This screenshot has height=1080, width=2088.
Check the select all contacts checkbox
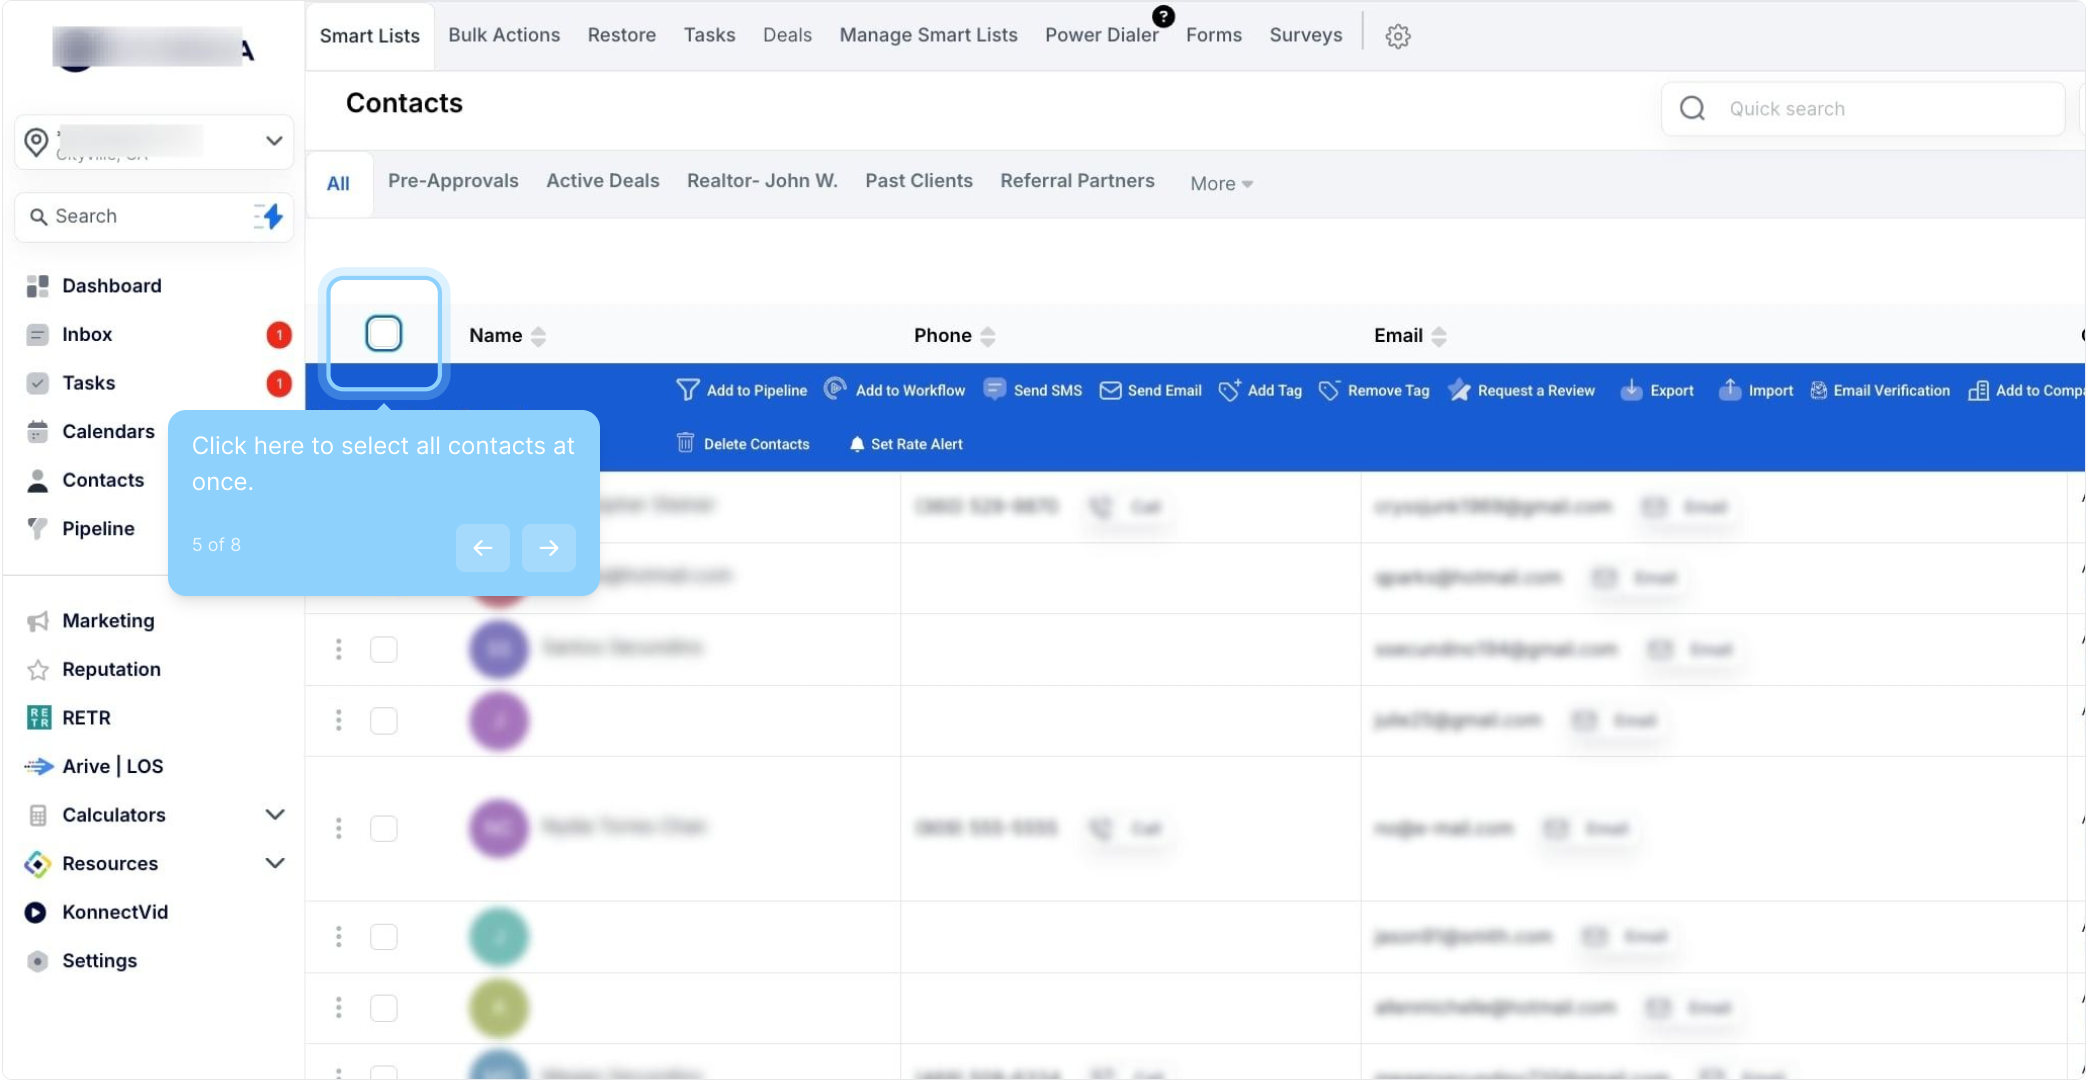384,333
